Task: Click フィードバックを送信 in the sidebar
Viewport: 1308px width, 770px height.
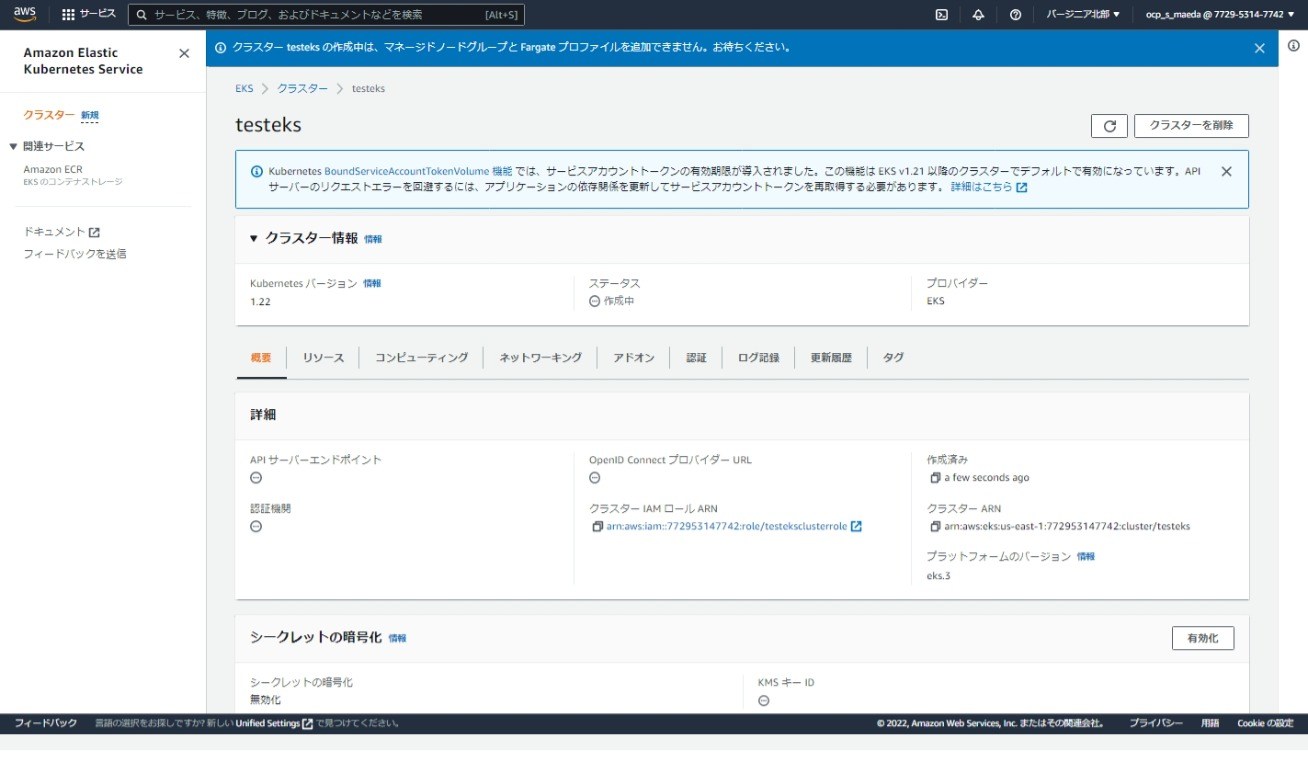Action: 75,254
